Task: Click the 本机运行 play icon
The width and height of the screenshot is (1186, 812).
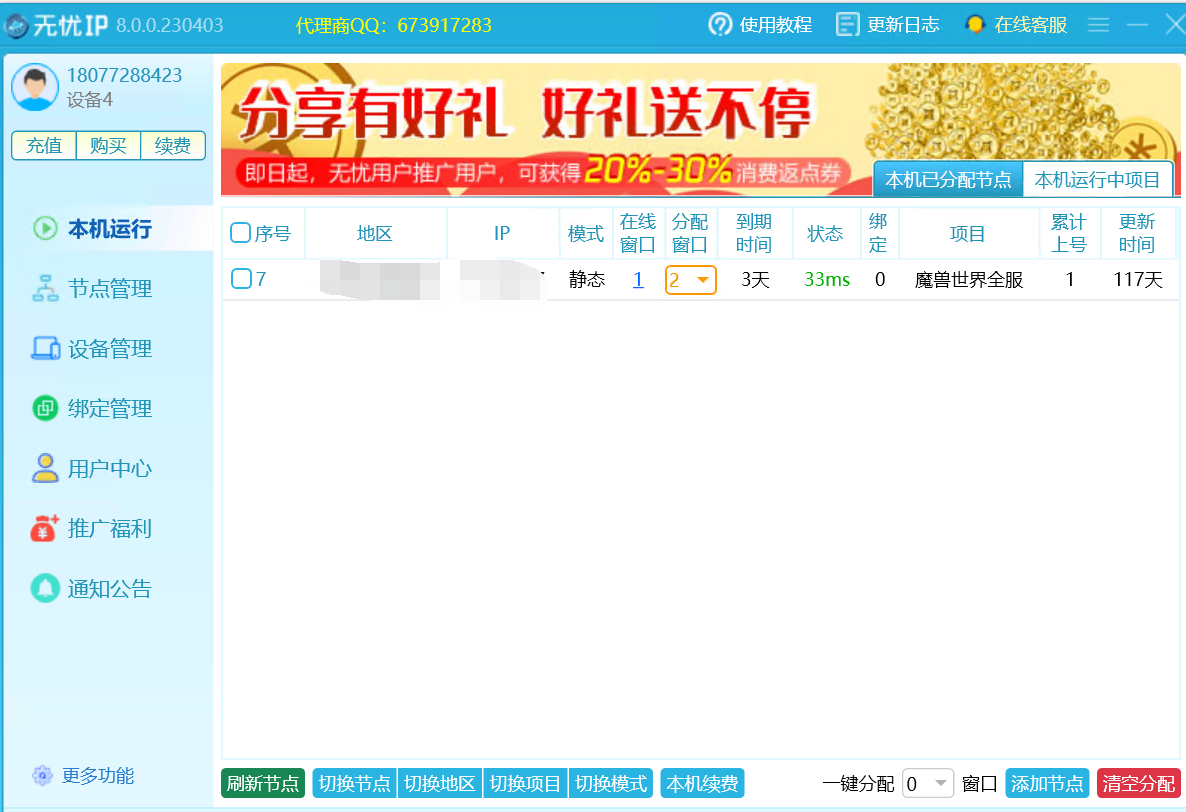Action: [45, 228]
